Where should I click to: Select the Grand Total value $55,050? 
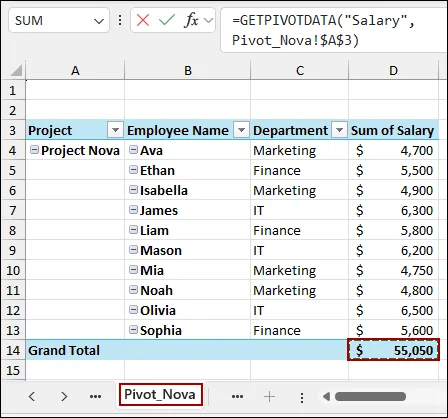coord(393,350)
